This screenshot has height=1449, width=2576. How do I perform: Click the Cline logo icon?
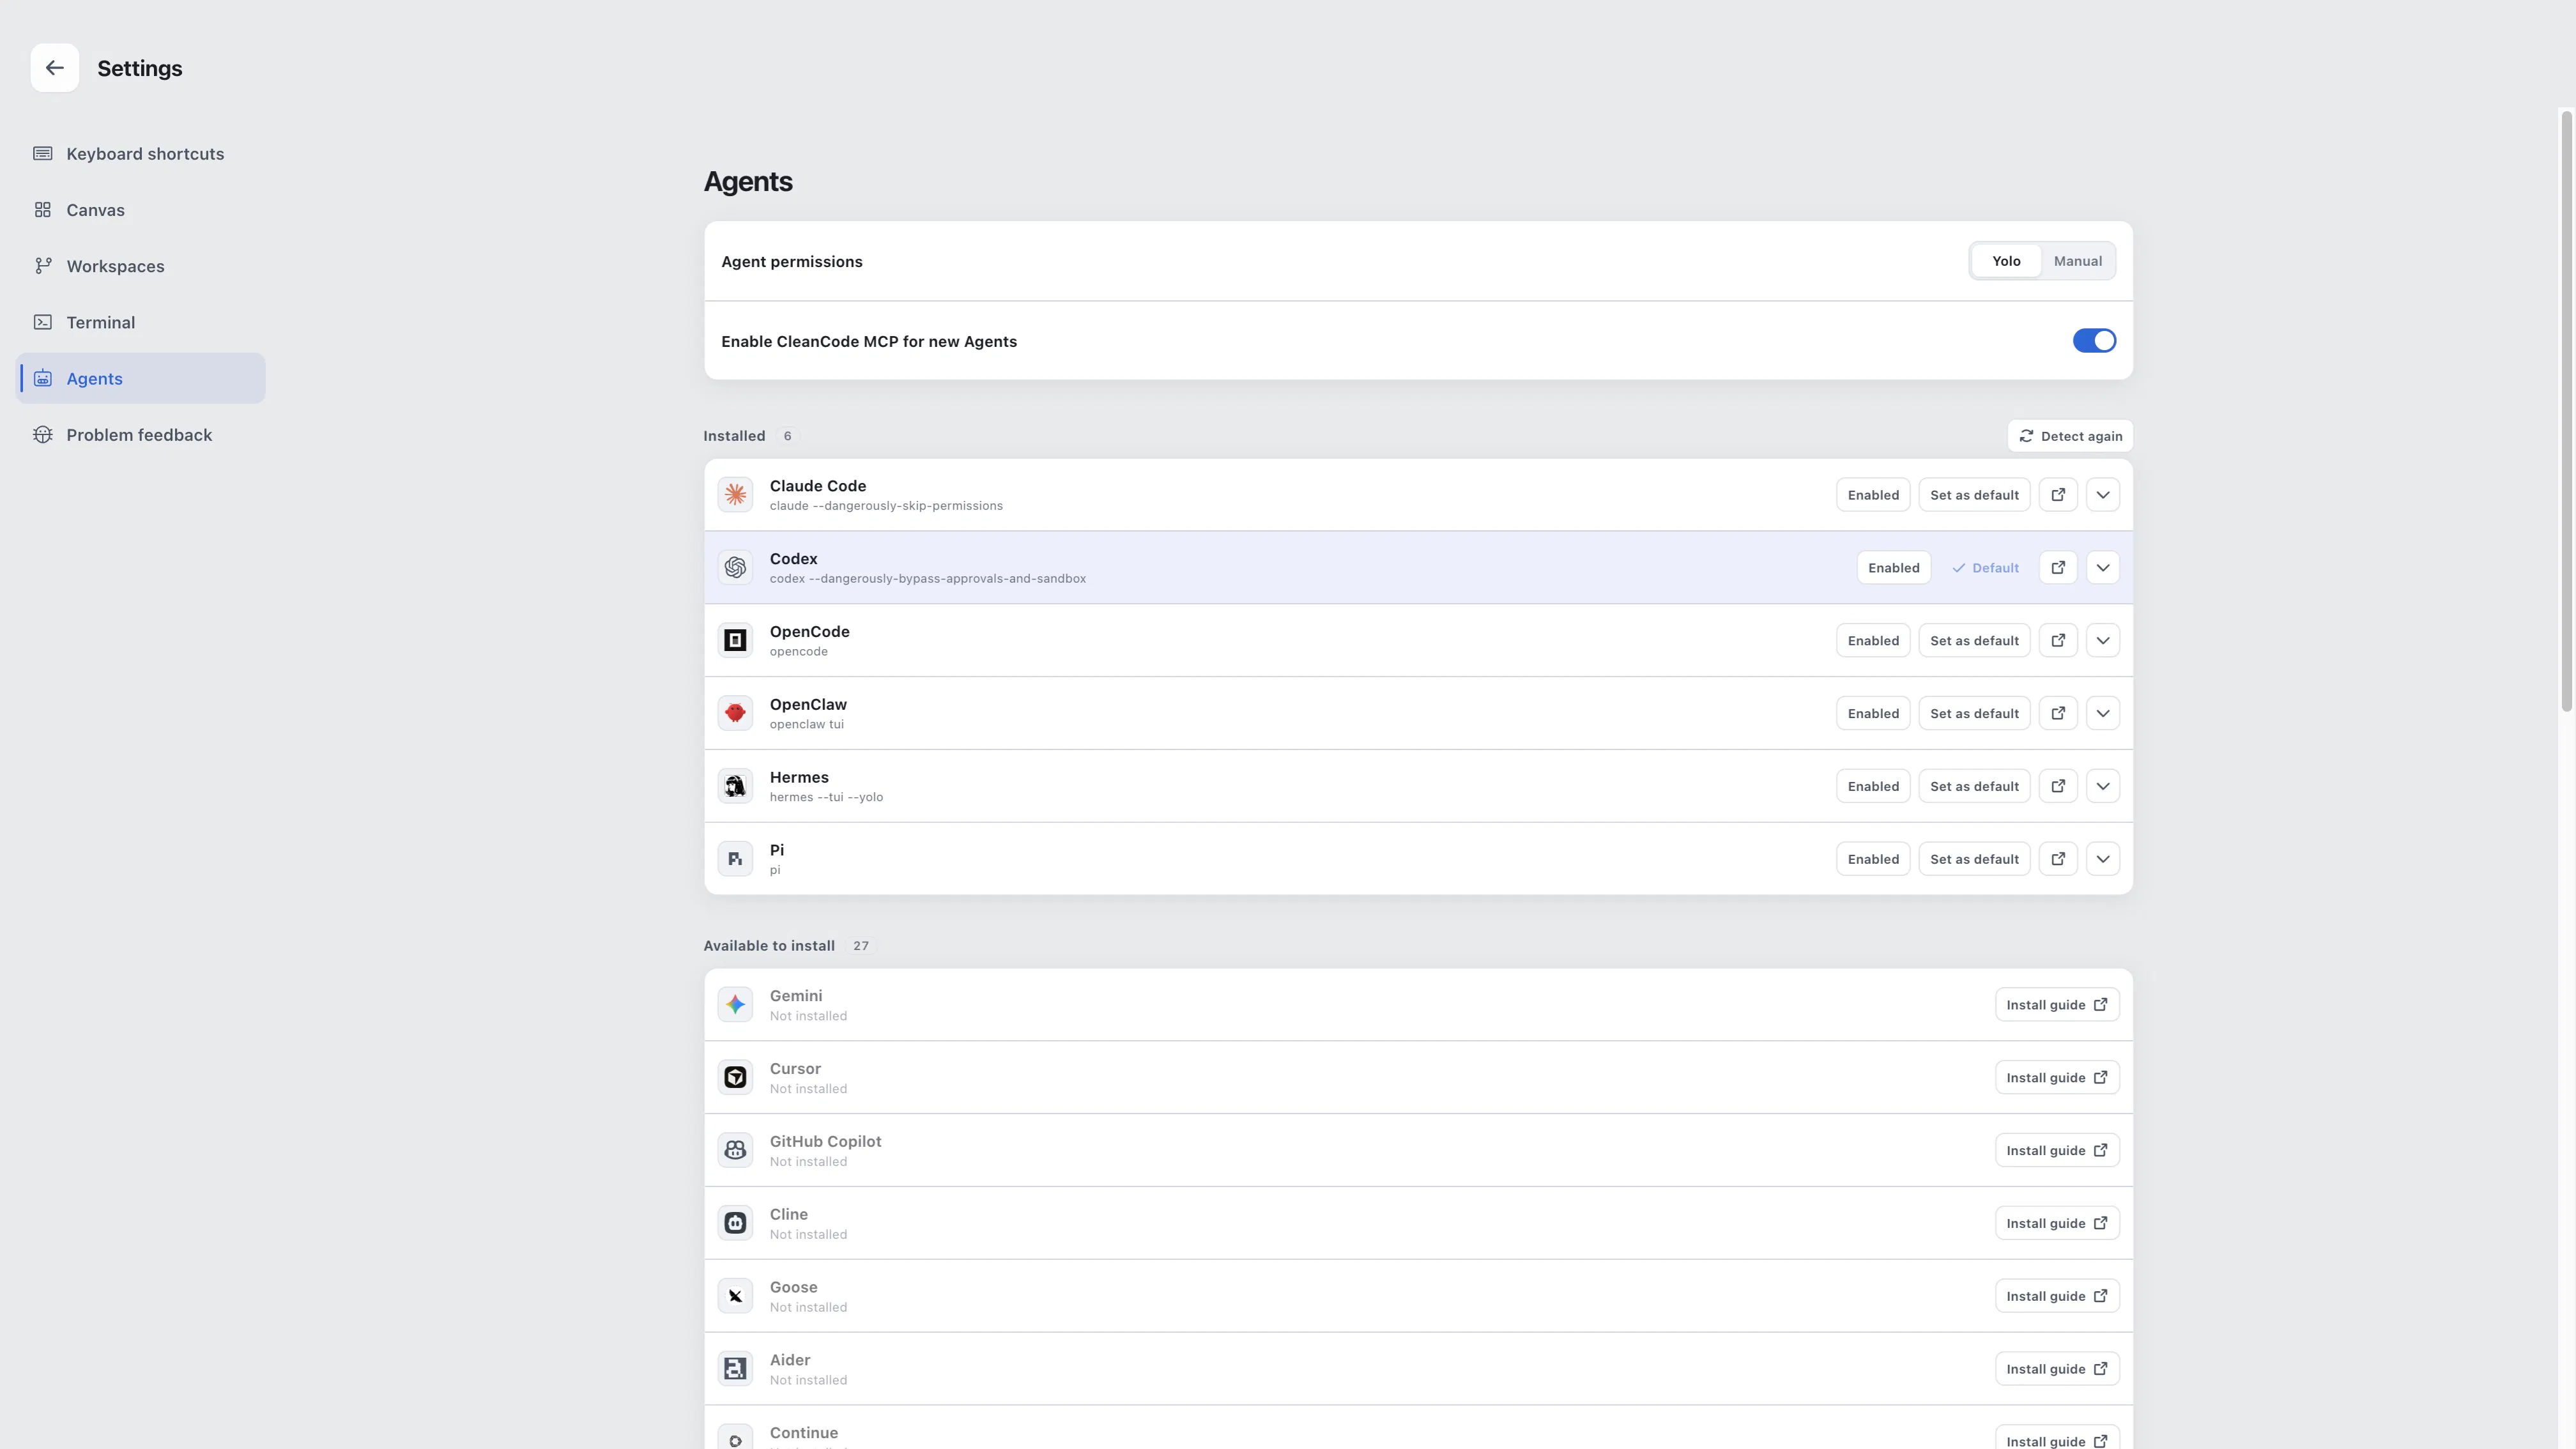[x=735, y=1223]
